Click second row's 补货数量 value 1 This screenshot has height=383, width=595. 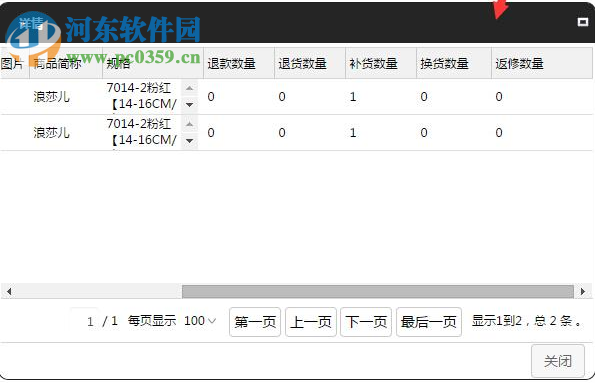pyautogui.click(x=353, y=133)
